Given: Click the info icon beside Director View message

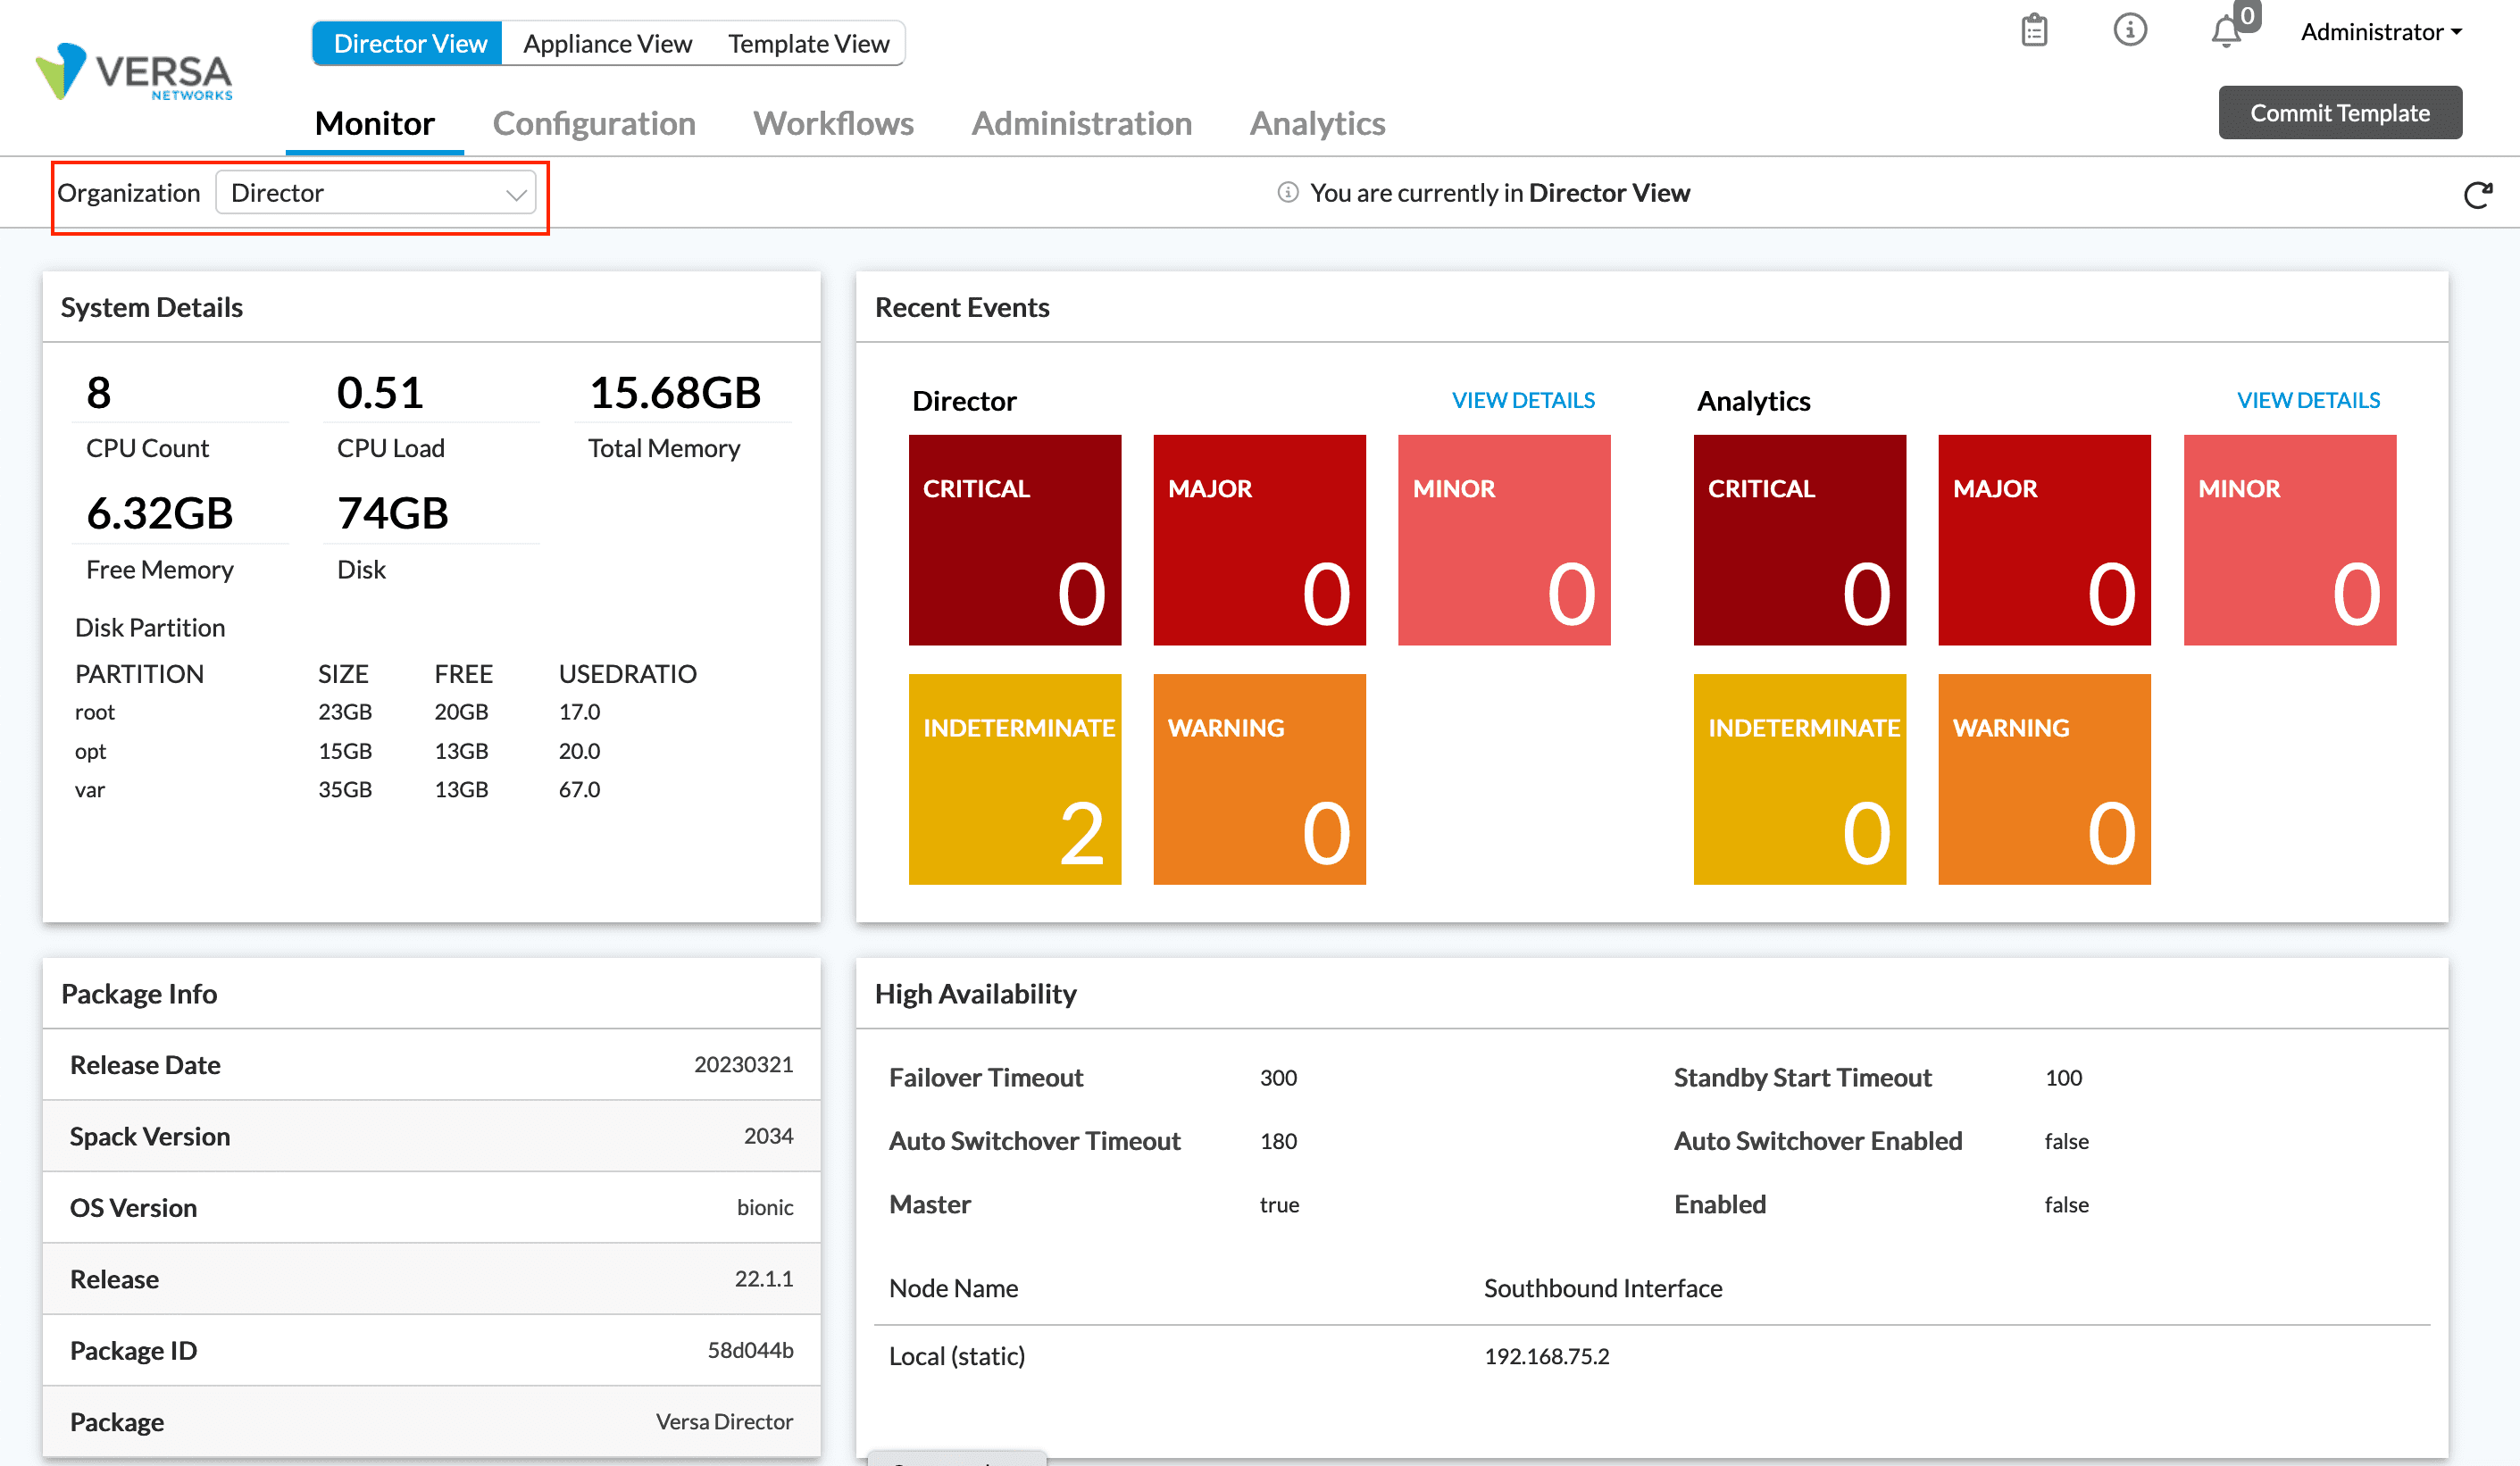Looking at the screenshot, I should (1288, 192).
